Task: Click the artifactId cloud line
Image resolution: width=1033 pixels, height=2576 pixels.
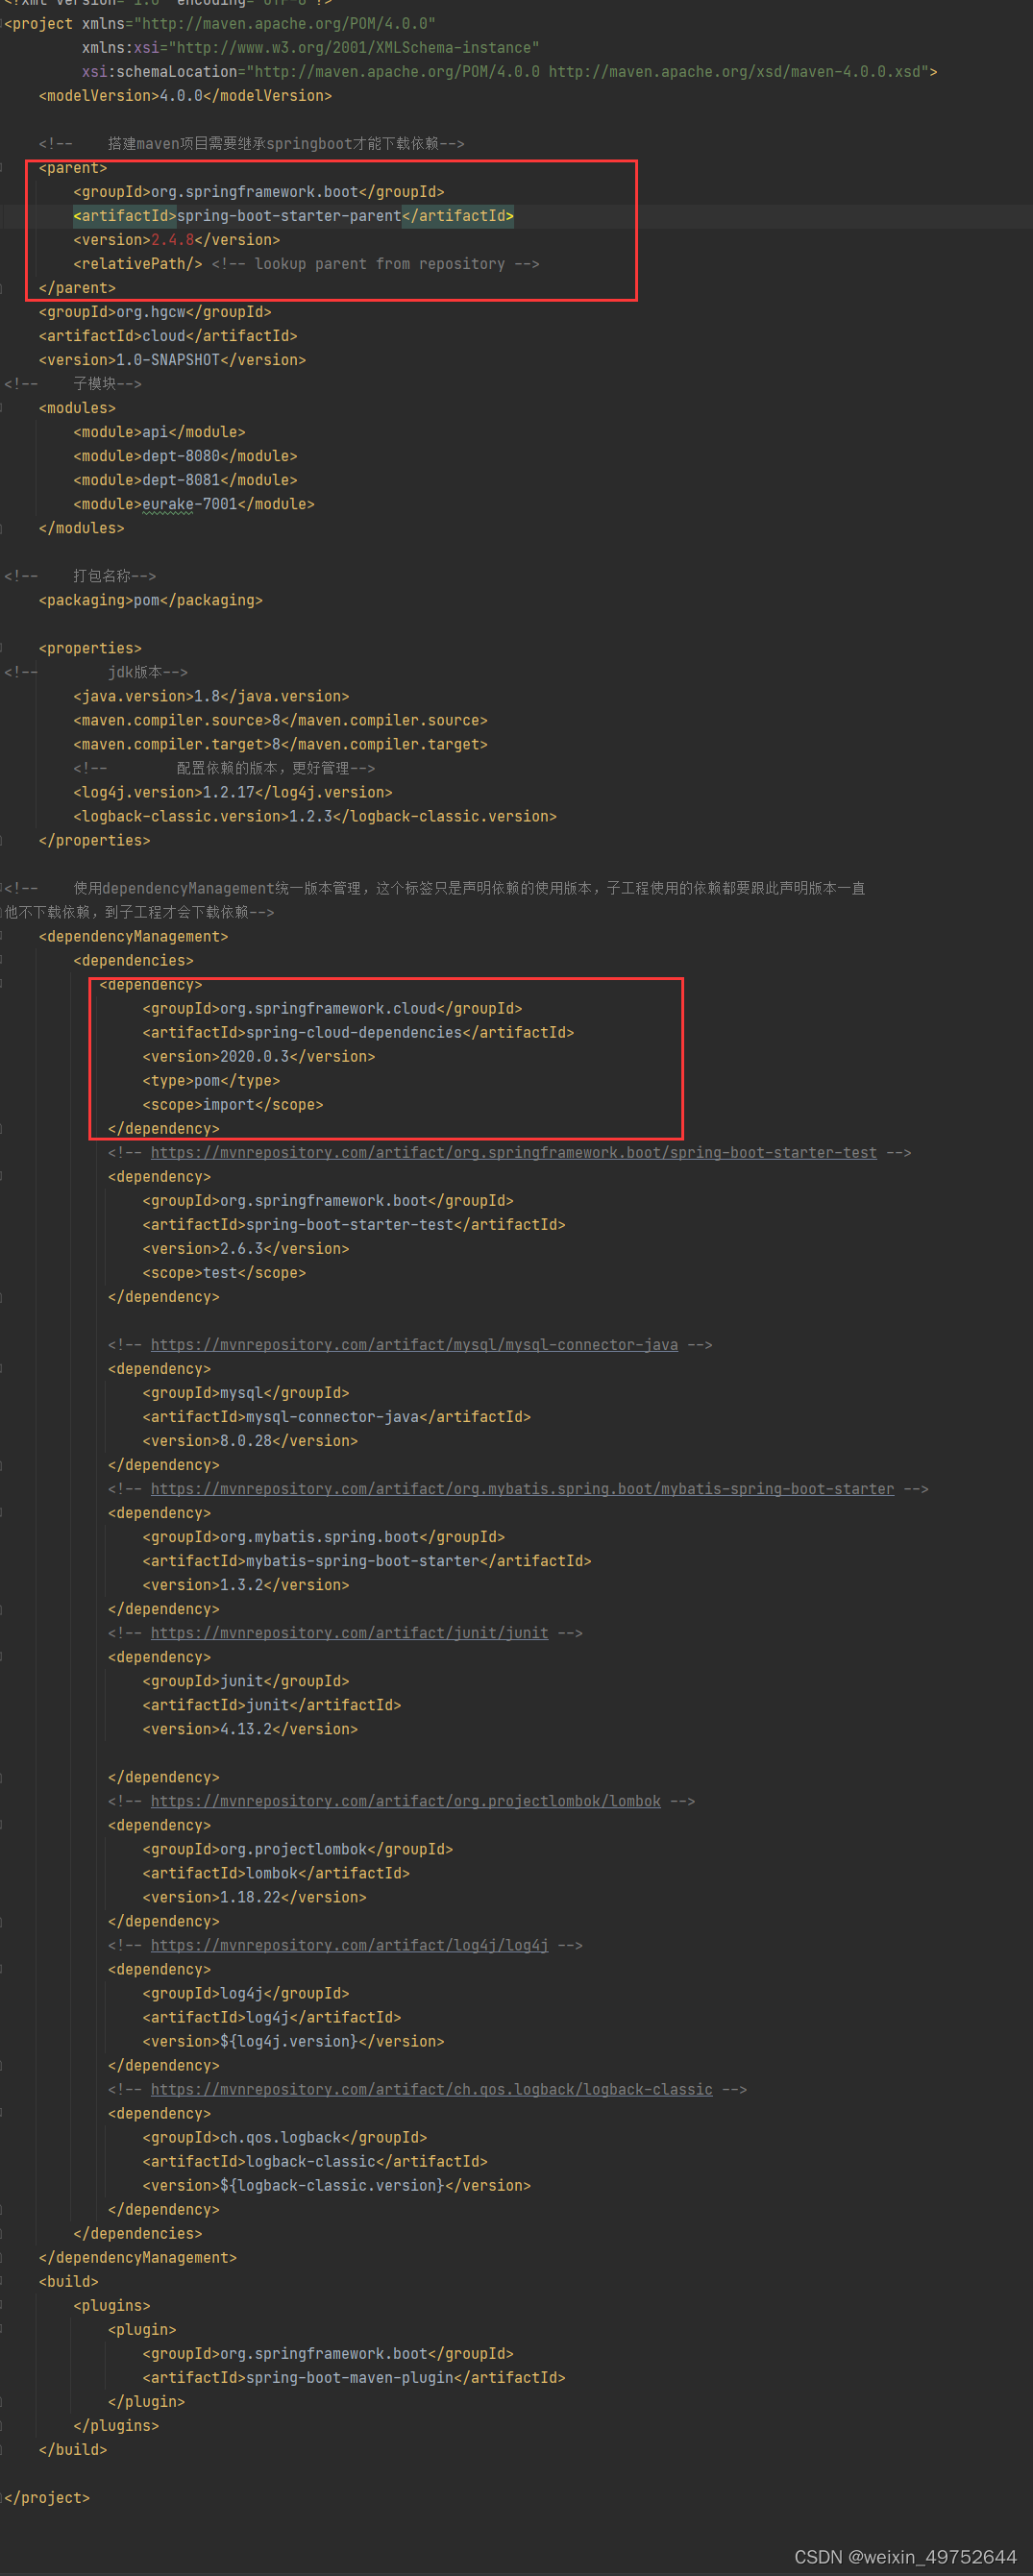Action: tap(168, 336)
